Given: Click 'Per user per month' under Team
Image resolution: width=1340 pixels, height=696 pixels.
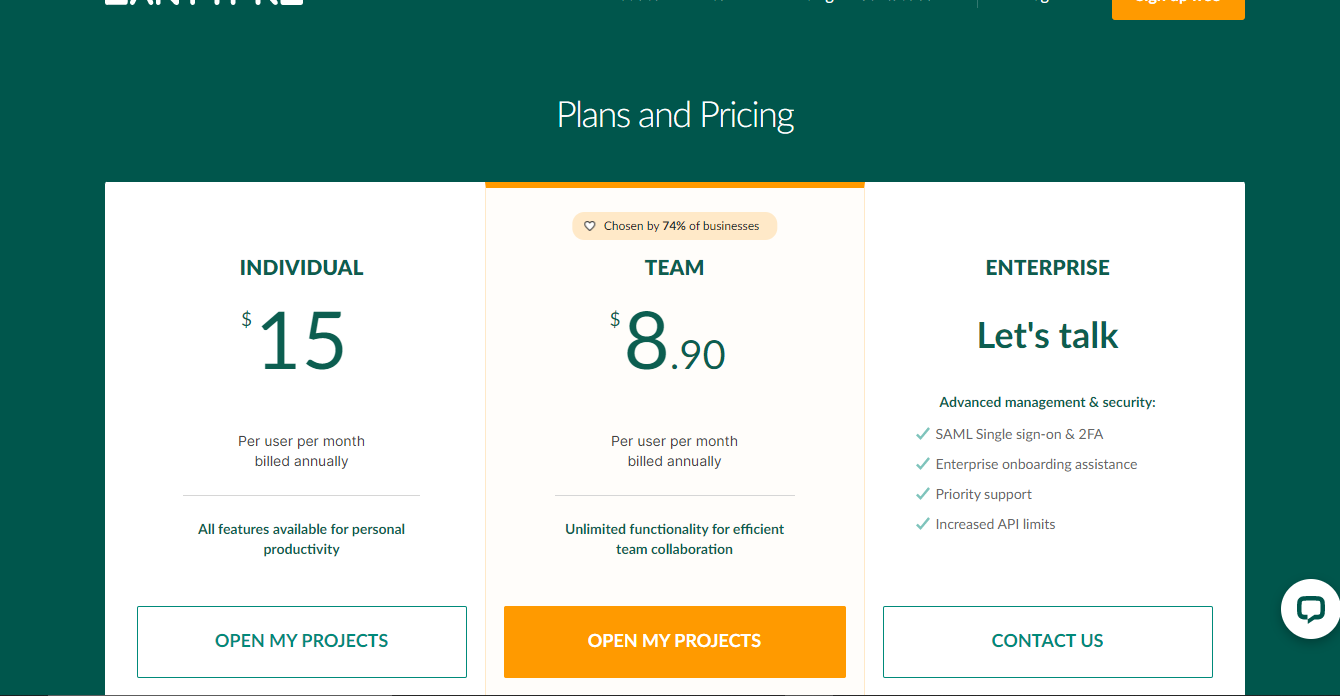Looking at the screenshot, I should (675, 441).
